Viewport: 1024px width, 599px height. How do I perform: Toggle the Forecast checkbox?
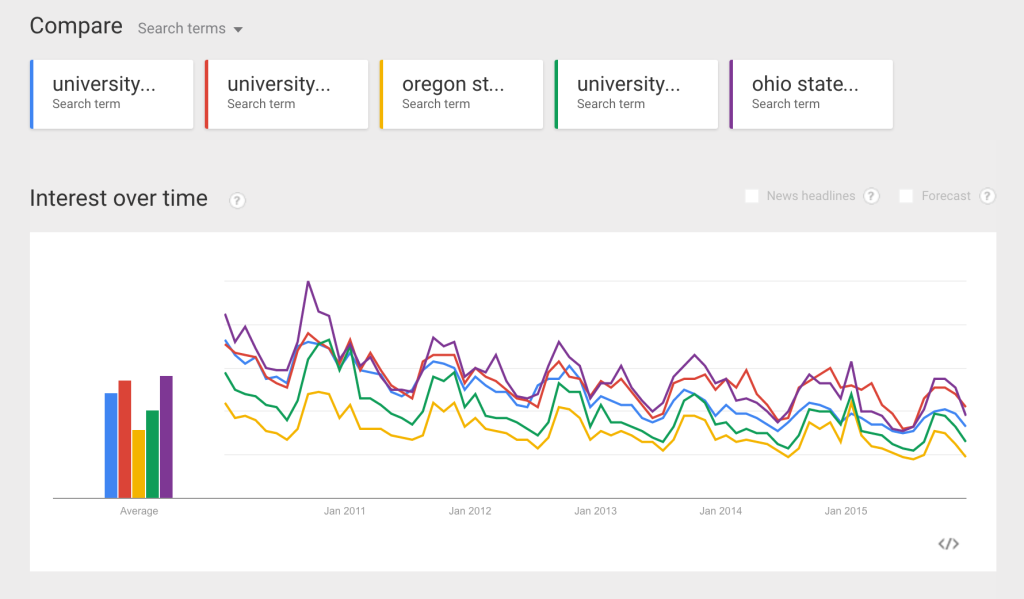(906, 196)
